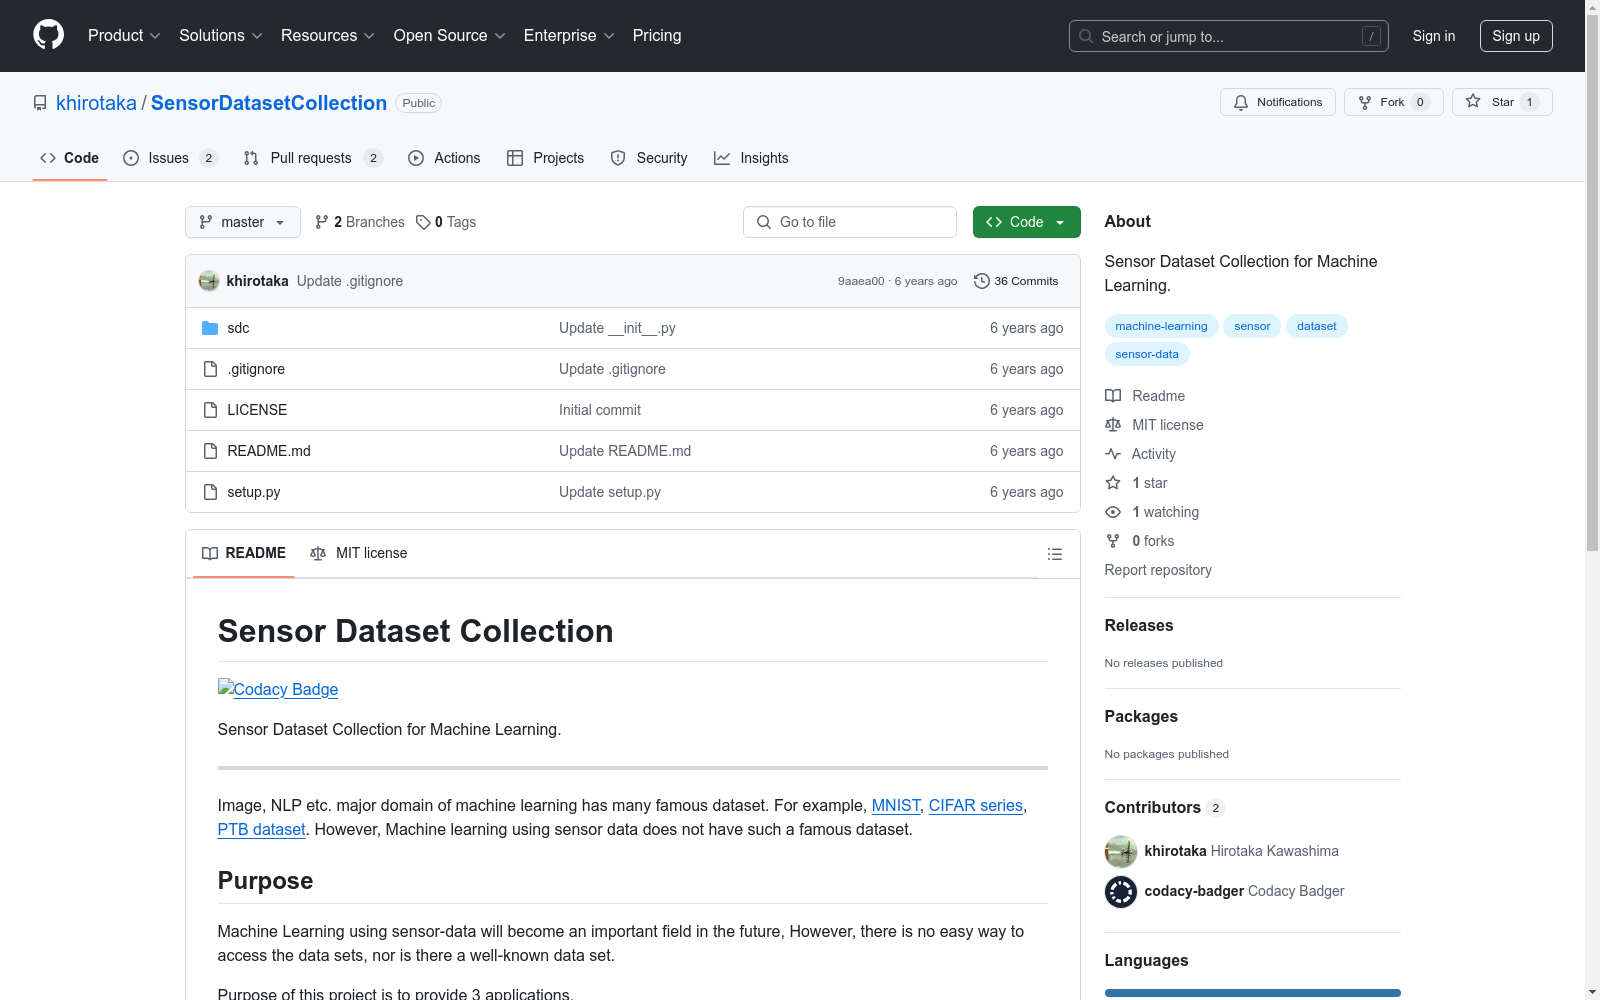Click the machine-learning topic tag

(x=1161, y=326)
